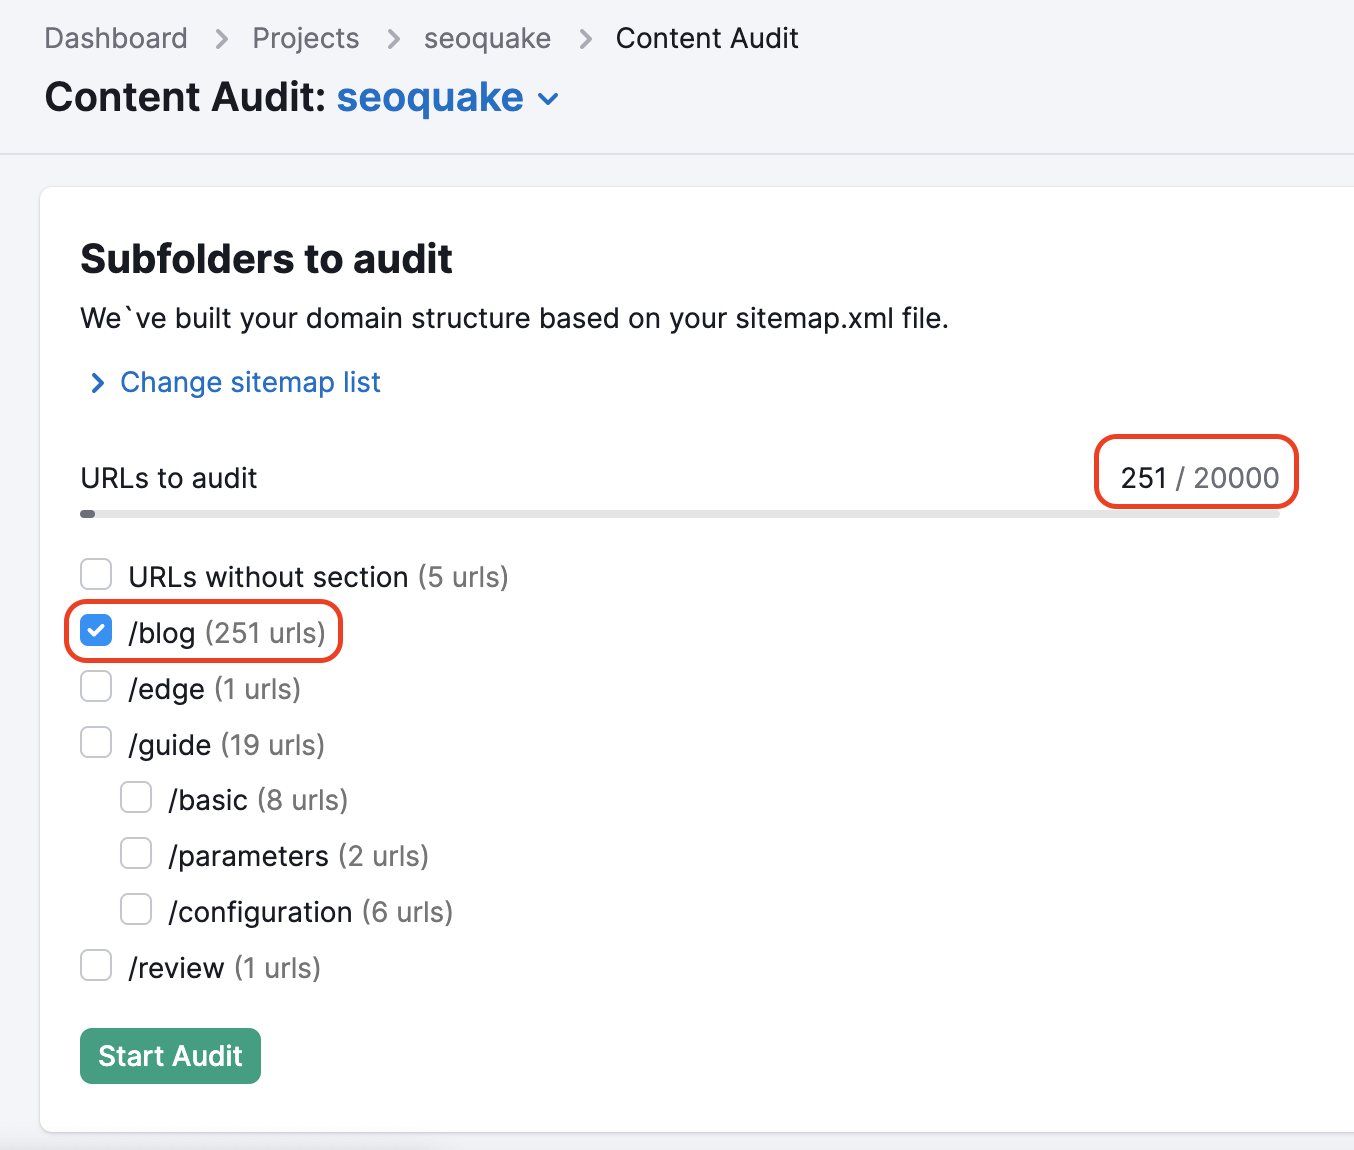Uncheck the /blog checkbox
The width and height of the screenshot is (1354, 1150).
(96, 631)
